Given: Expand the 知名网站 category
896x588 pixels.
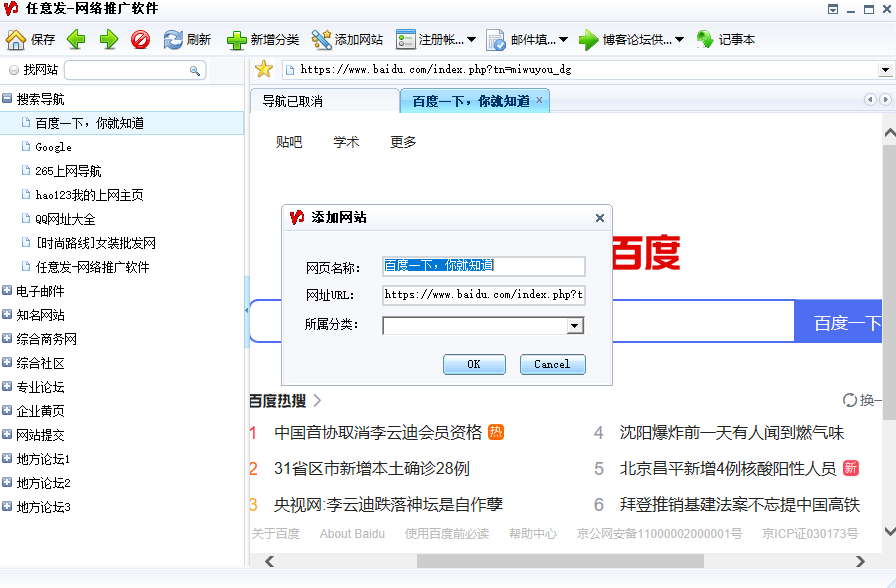Looking at the screenshot, I should (x=7, y=314).
